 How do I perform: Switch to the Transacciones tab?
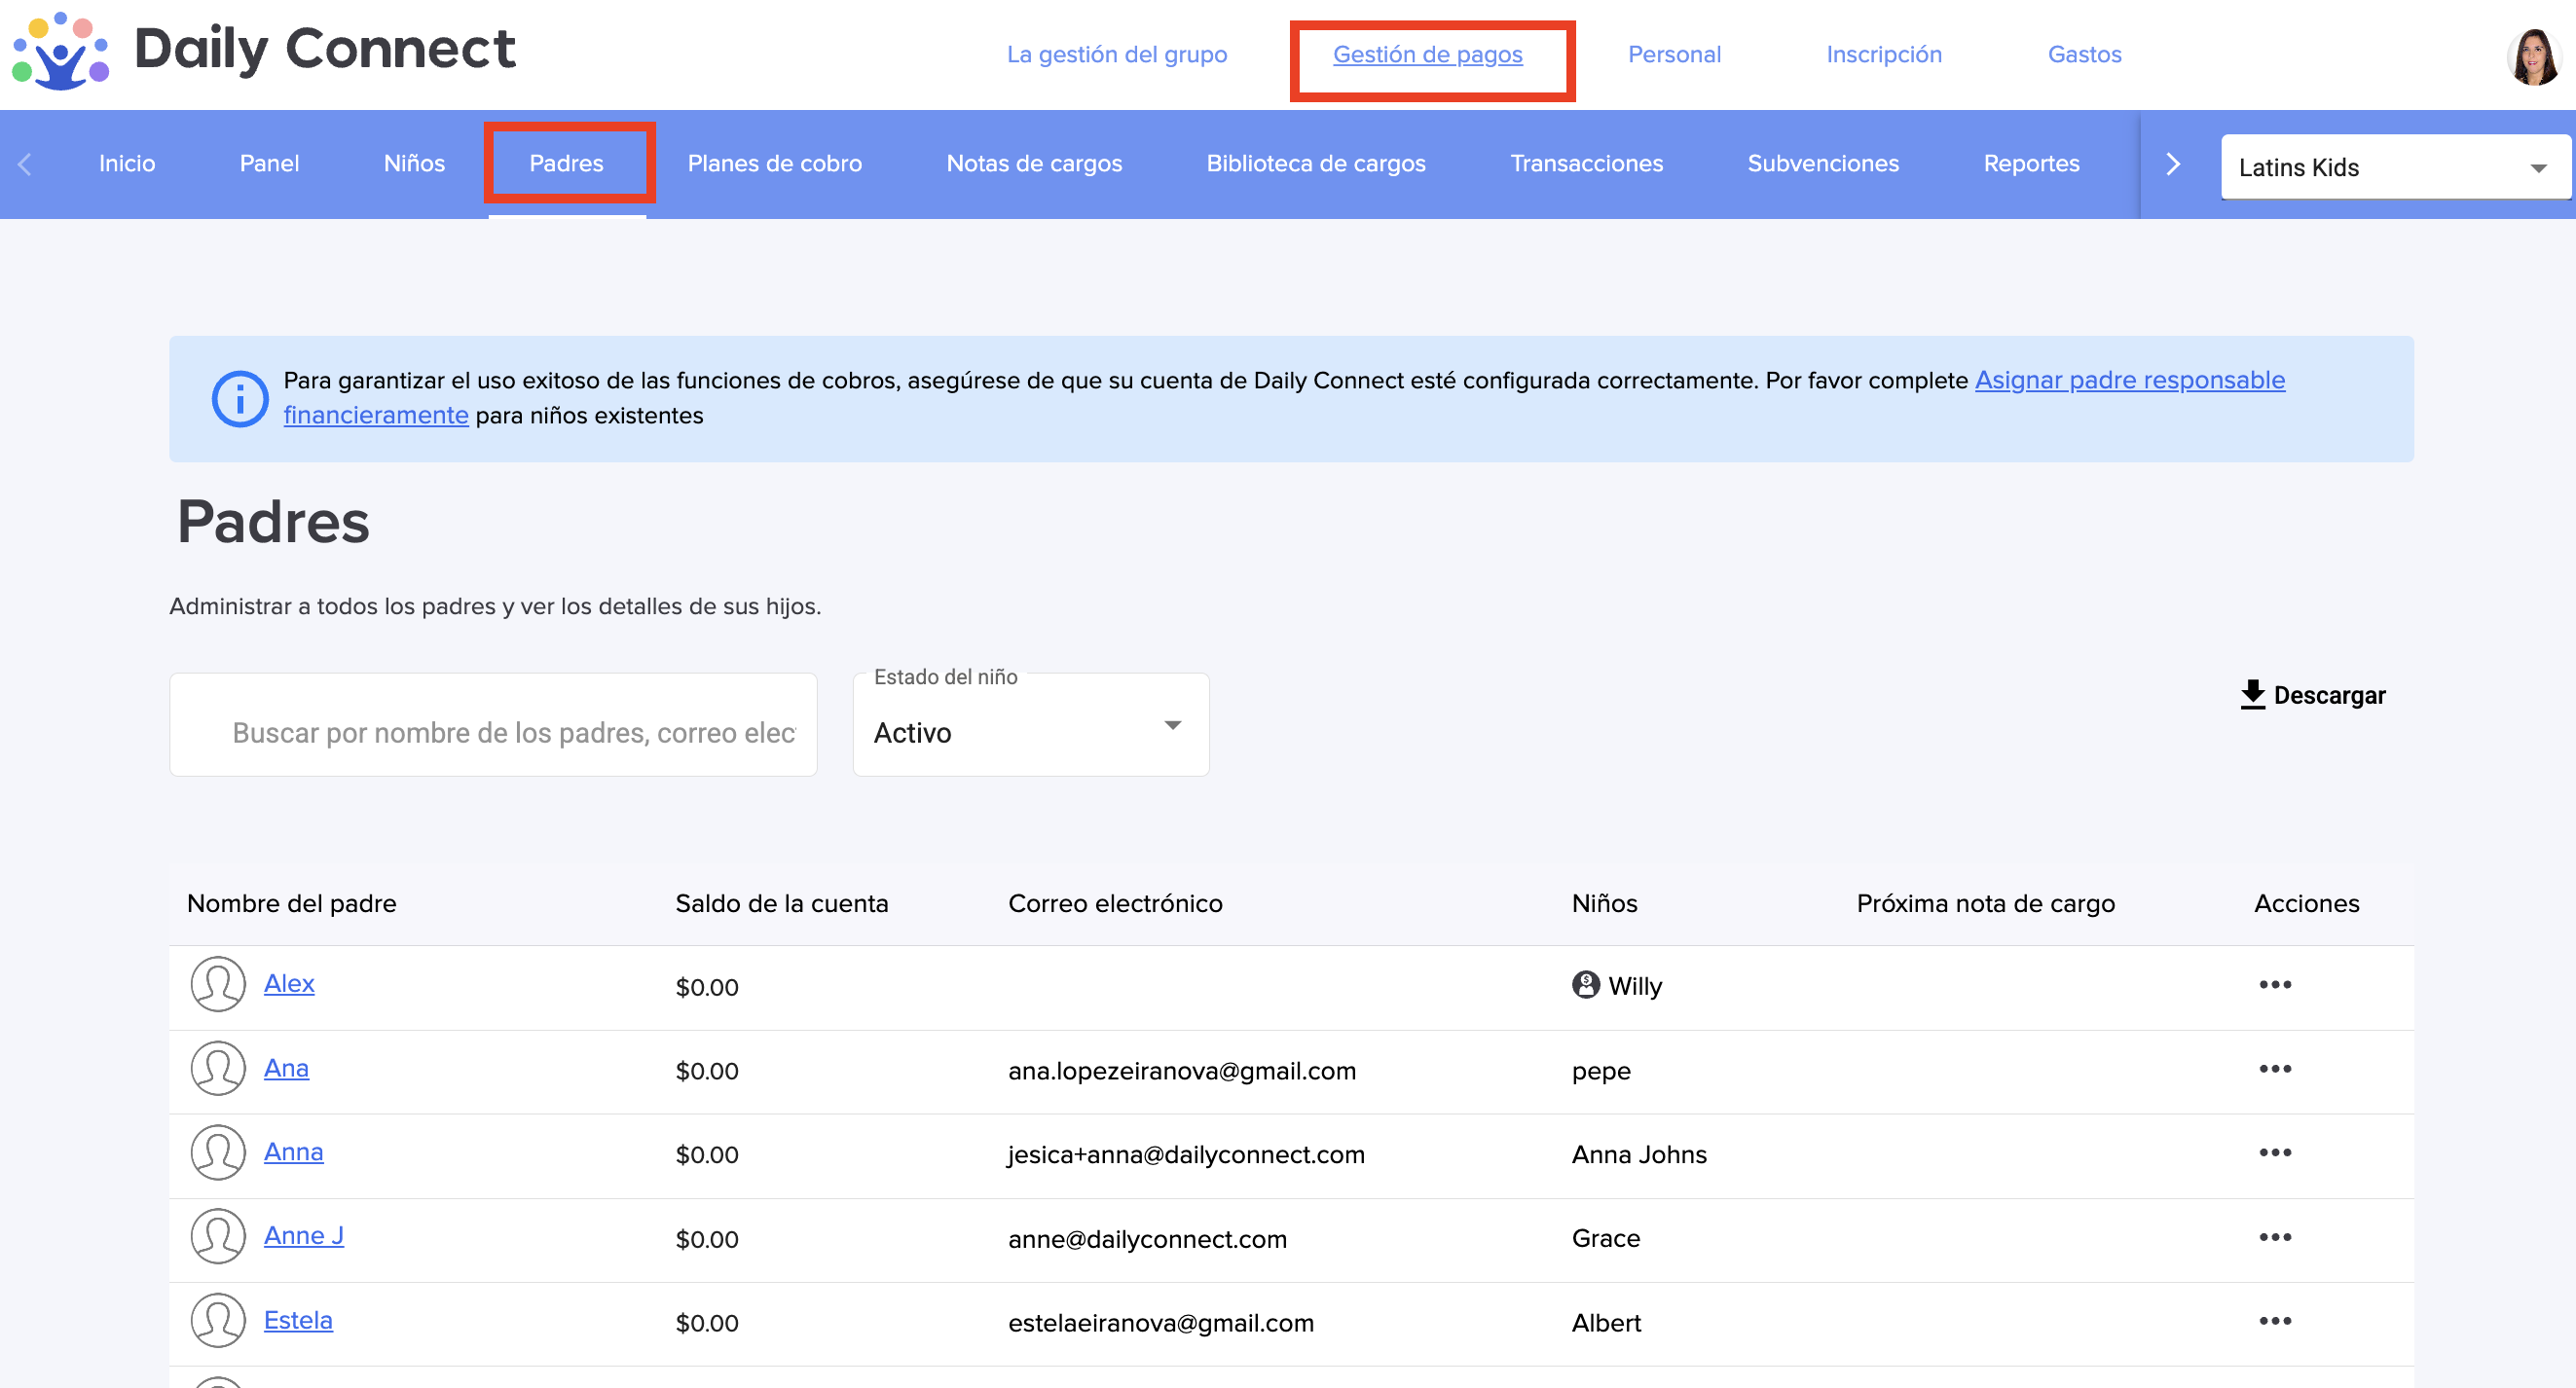(1586, 164)
